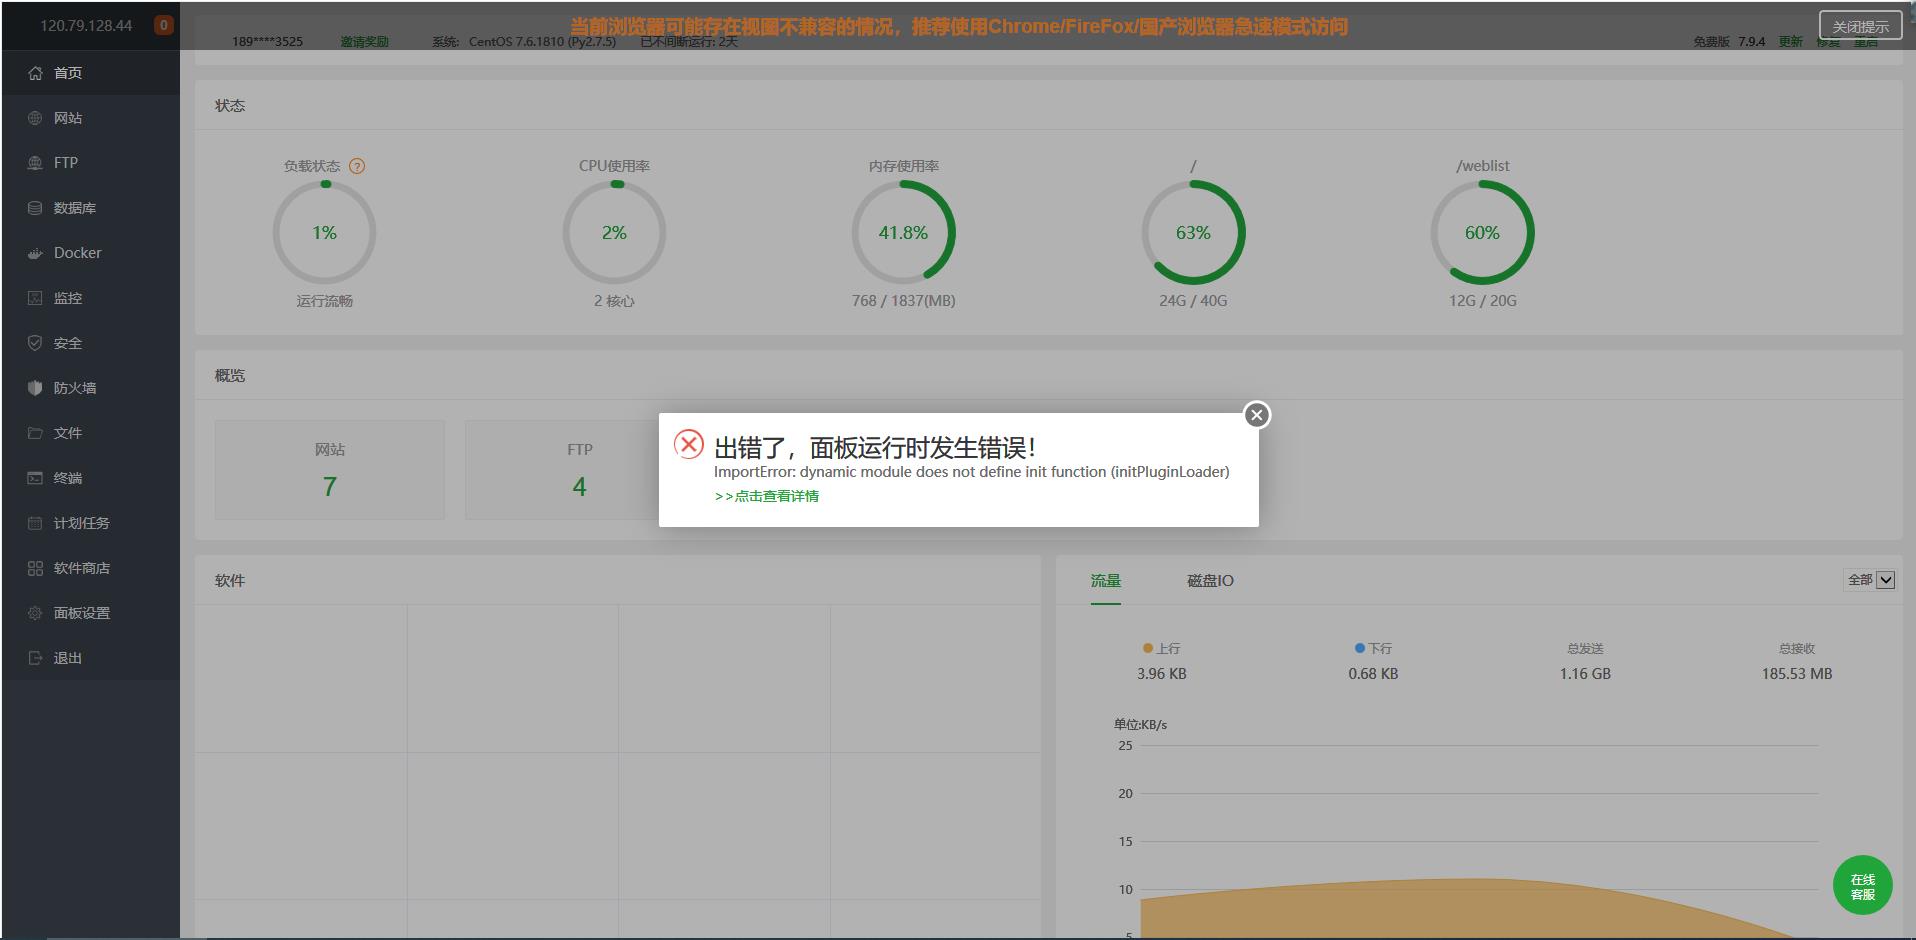Click the 768 / 1837(MB) memory text

tap(903, 301)
